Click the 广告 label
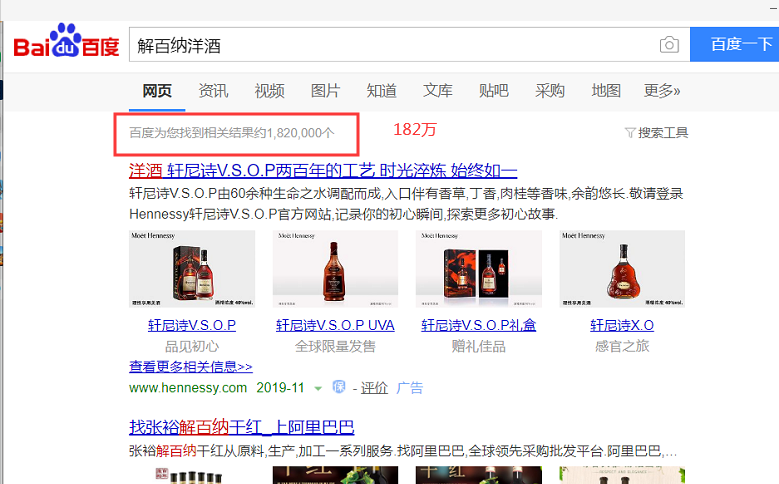This screenshot has height=484, width=779. (x=410, y=388)
